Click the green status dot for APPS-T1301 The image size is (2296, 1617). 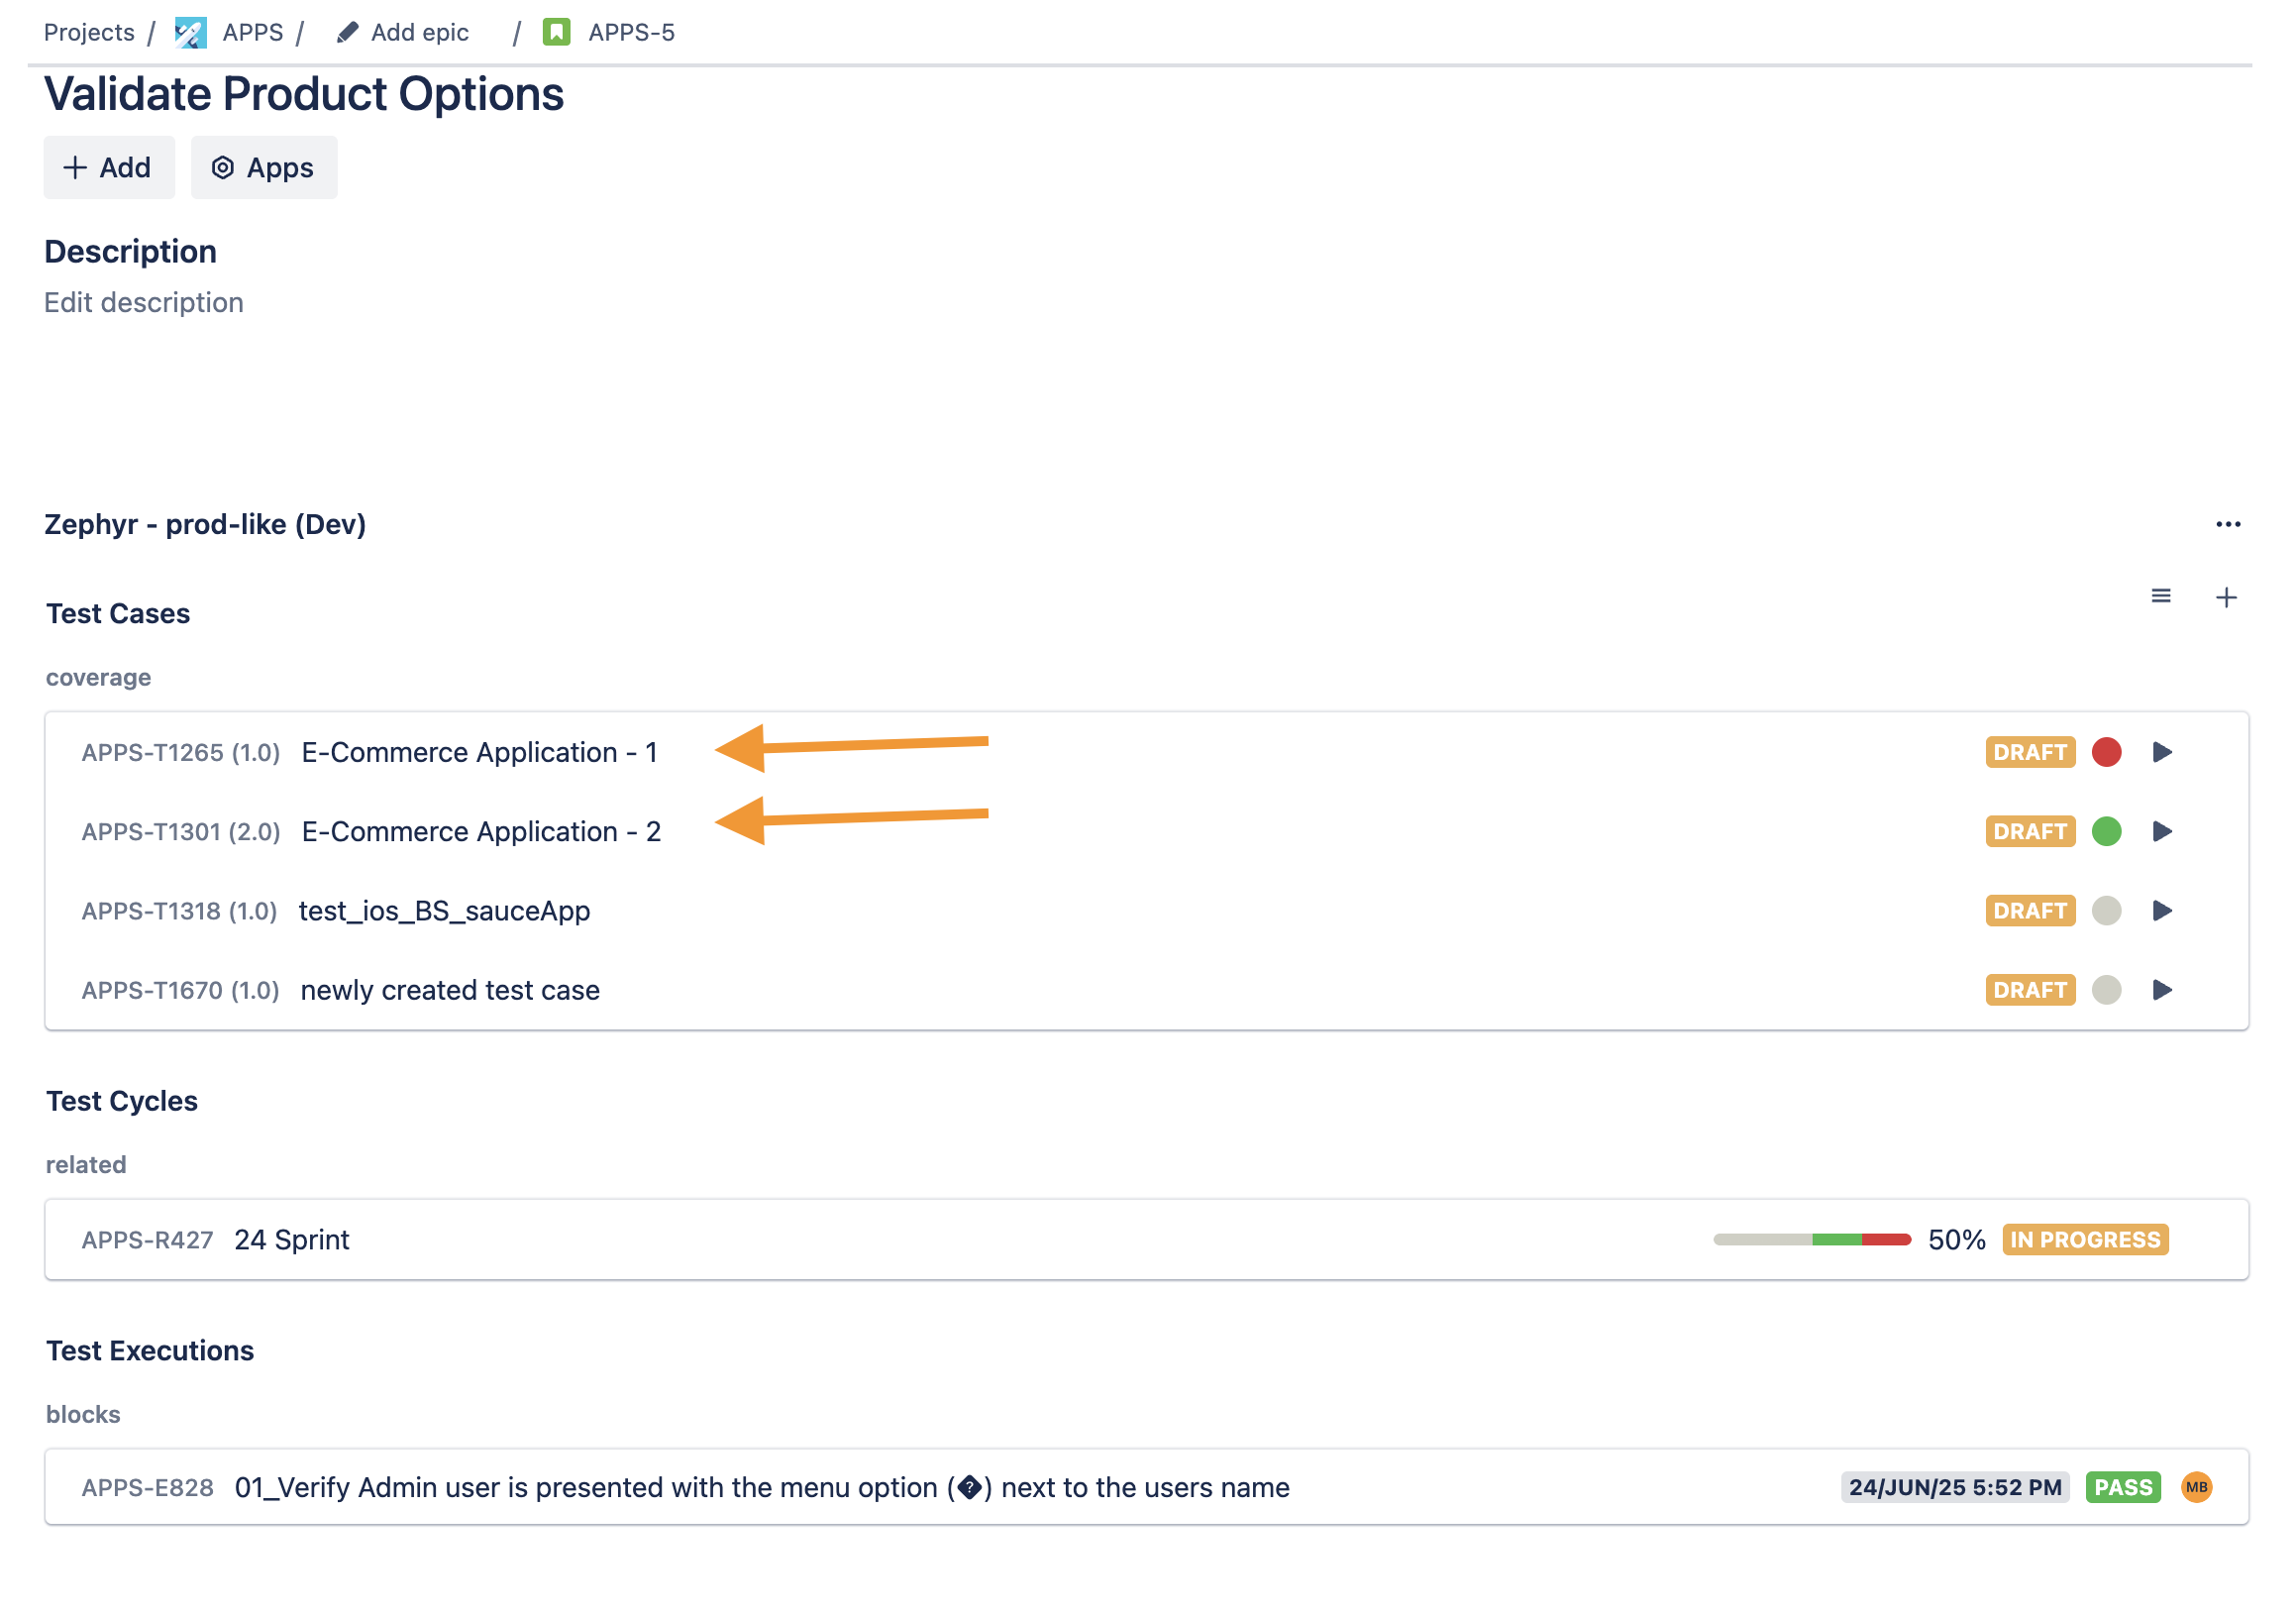tap(2106, 831)
